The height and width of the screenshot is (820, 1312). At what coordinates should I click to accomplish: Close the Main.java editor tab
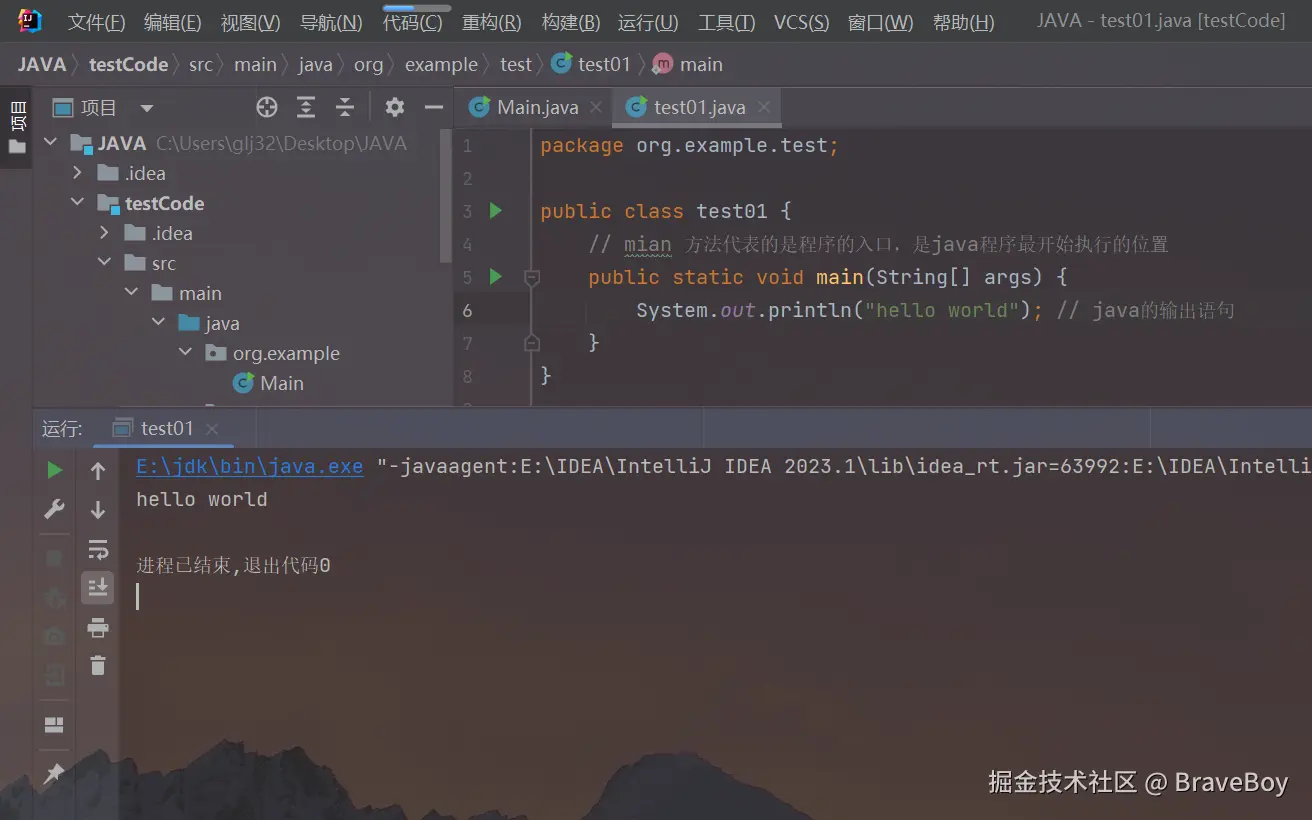pyautogui.click(x=597, y=107)
